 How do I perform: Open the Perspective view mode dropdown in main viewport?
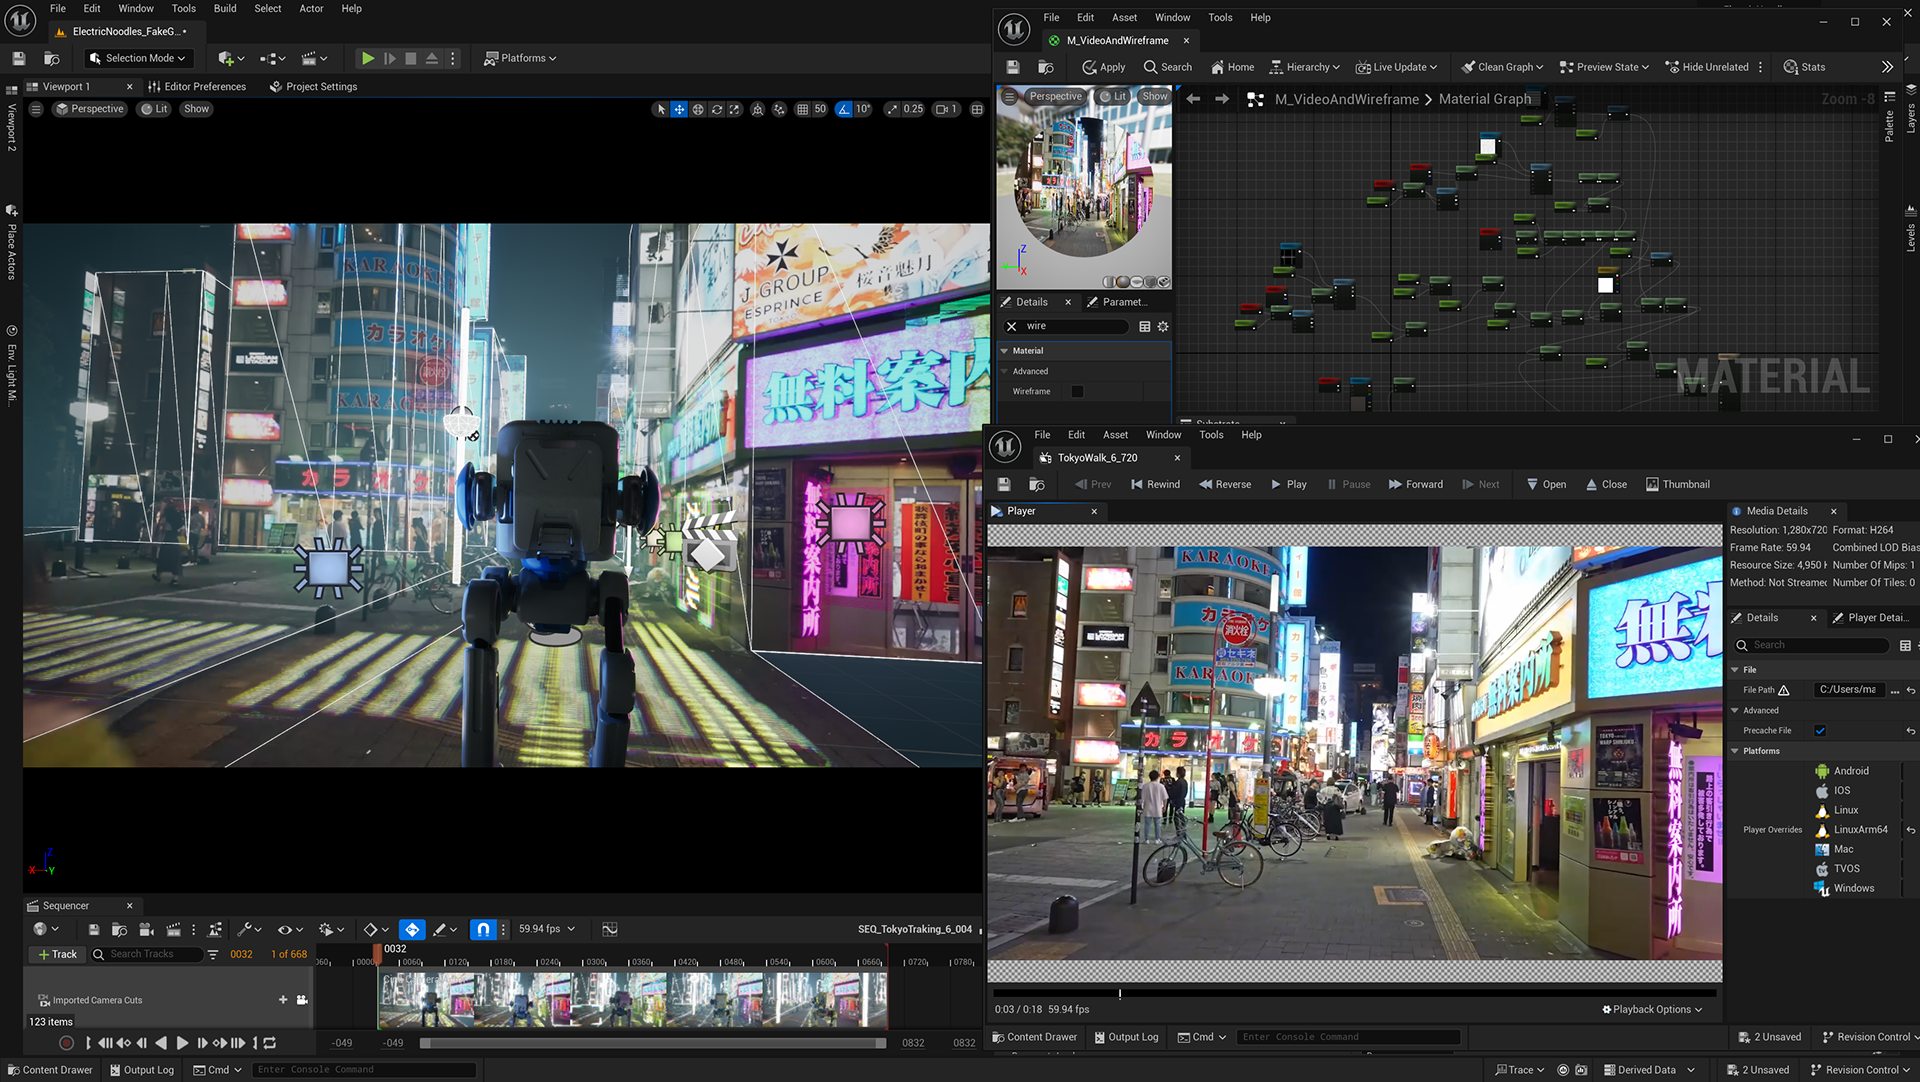pos(90,109)
